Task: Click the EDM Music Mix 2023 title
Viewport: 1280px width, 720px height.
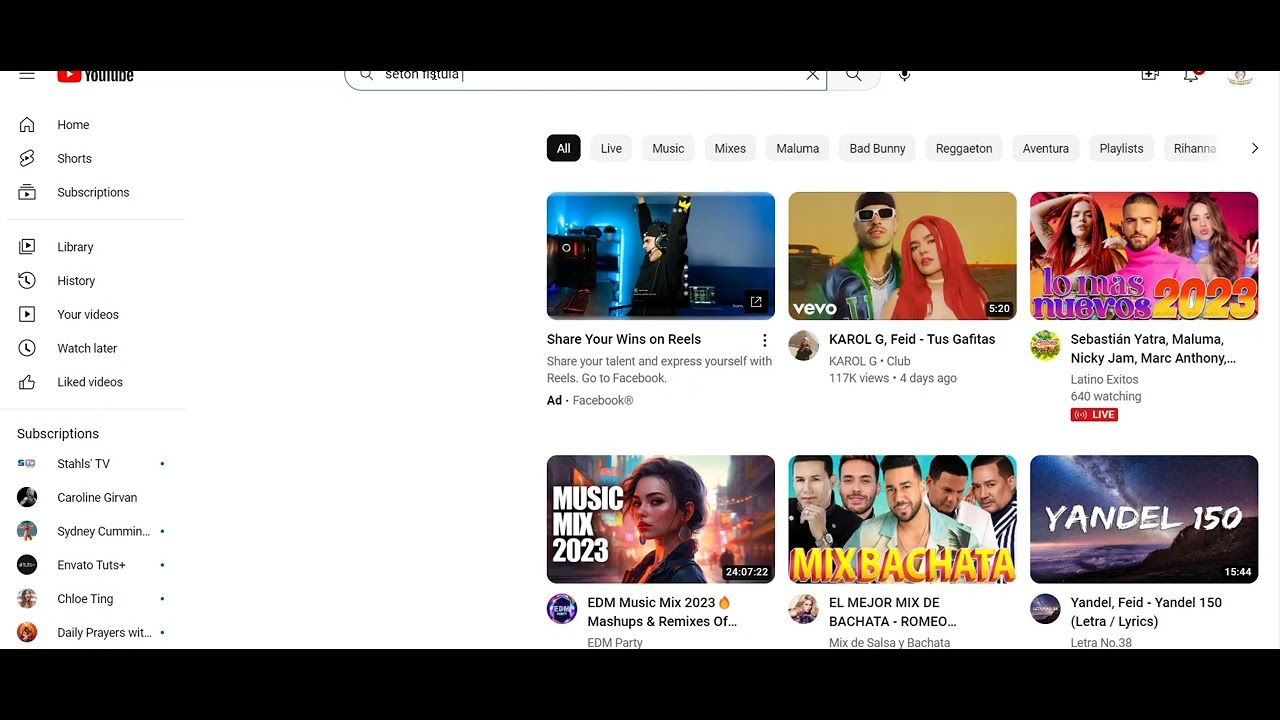Action: [x=662, y=612]
